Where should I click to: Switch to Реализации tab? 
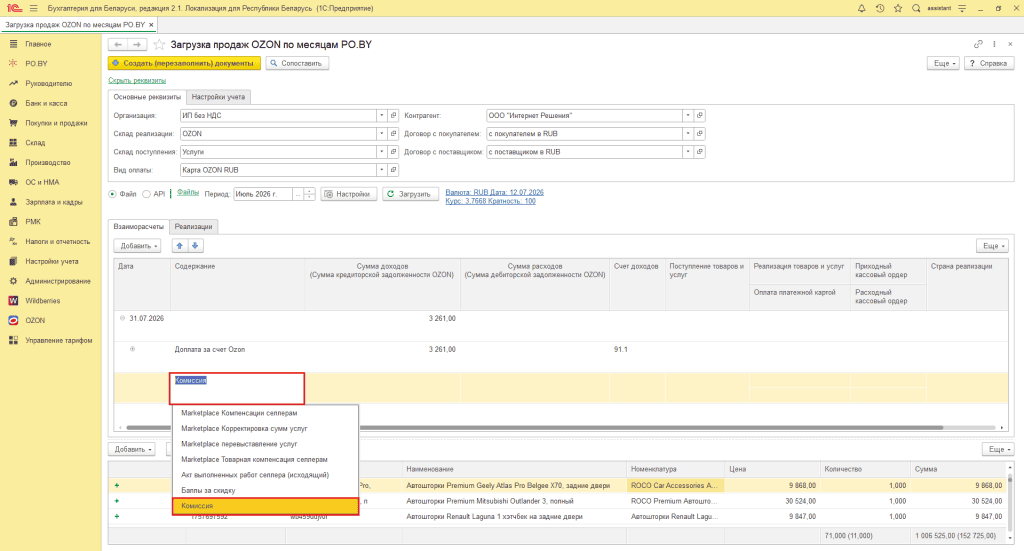pos(193,227)
